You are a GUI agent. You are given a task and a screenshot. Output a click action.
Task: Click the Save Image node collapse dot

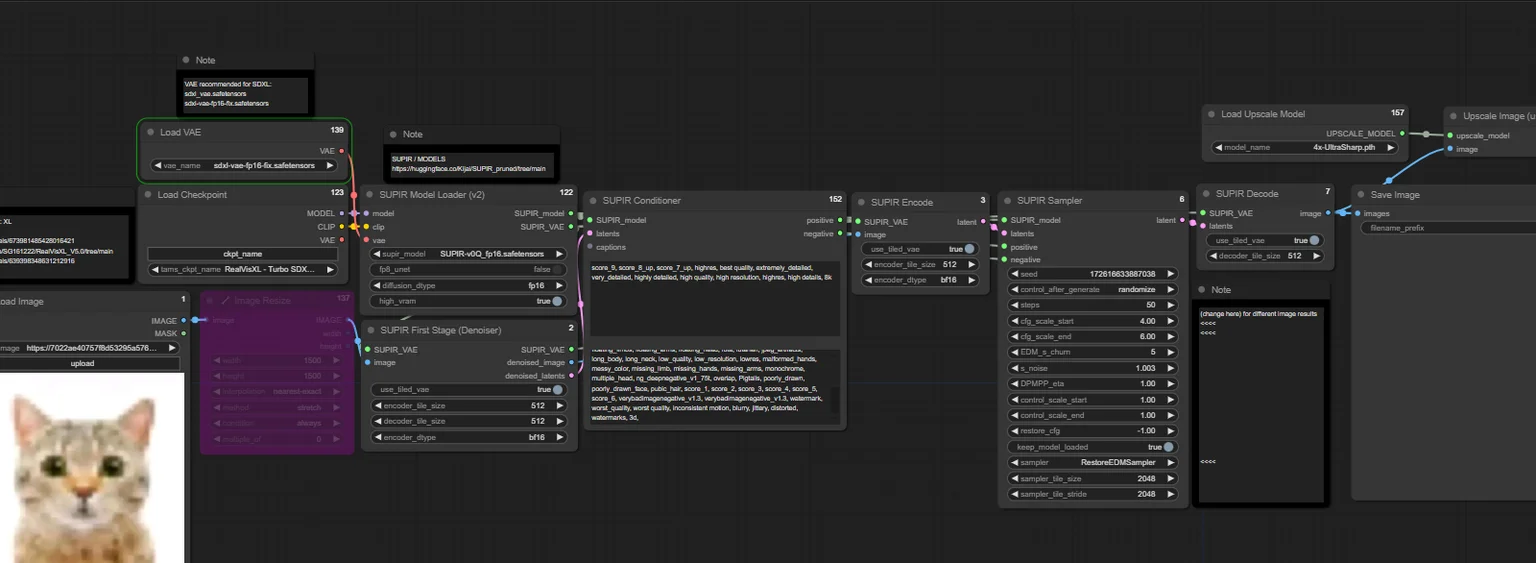[1360, 195]
